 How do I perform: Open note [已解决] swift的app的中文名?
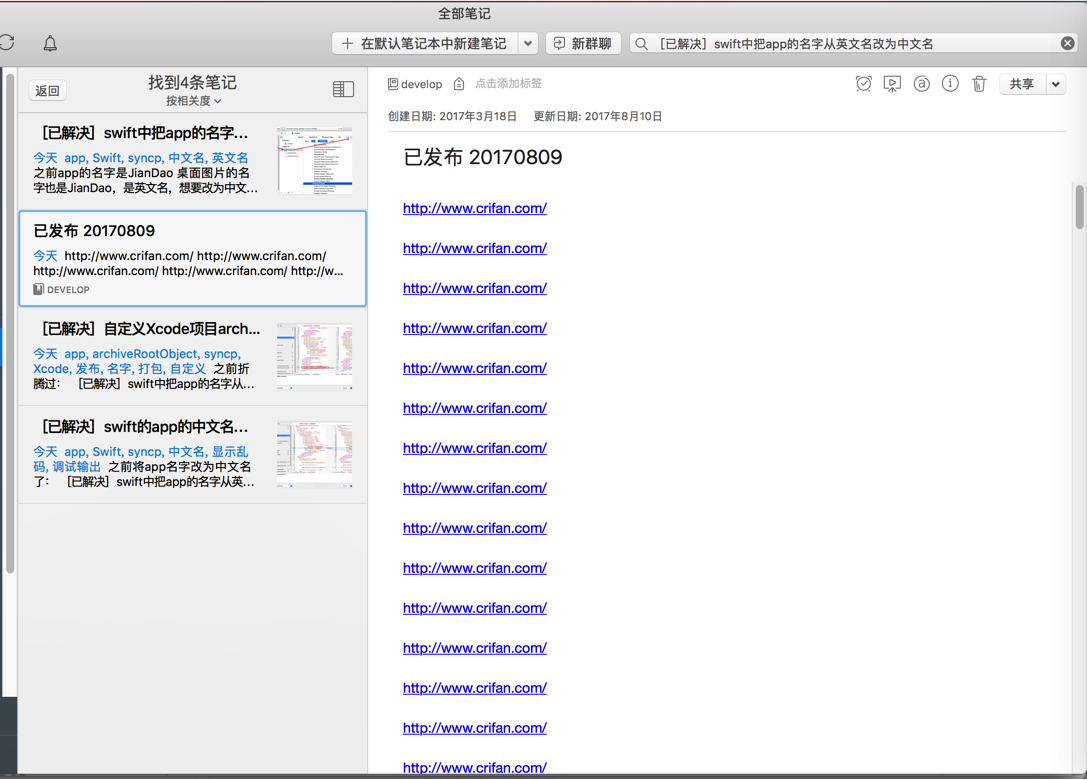tap(193, 455)
